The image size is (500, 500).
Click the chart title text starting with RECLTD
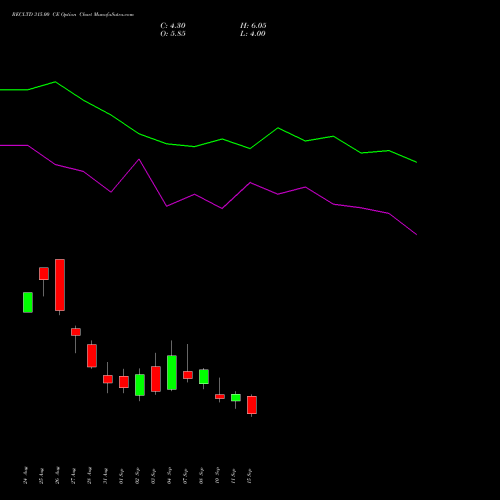point(73,15)
